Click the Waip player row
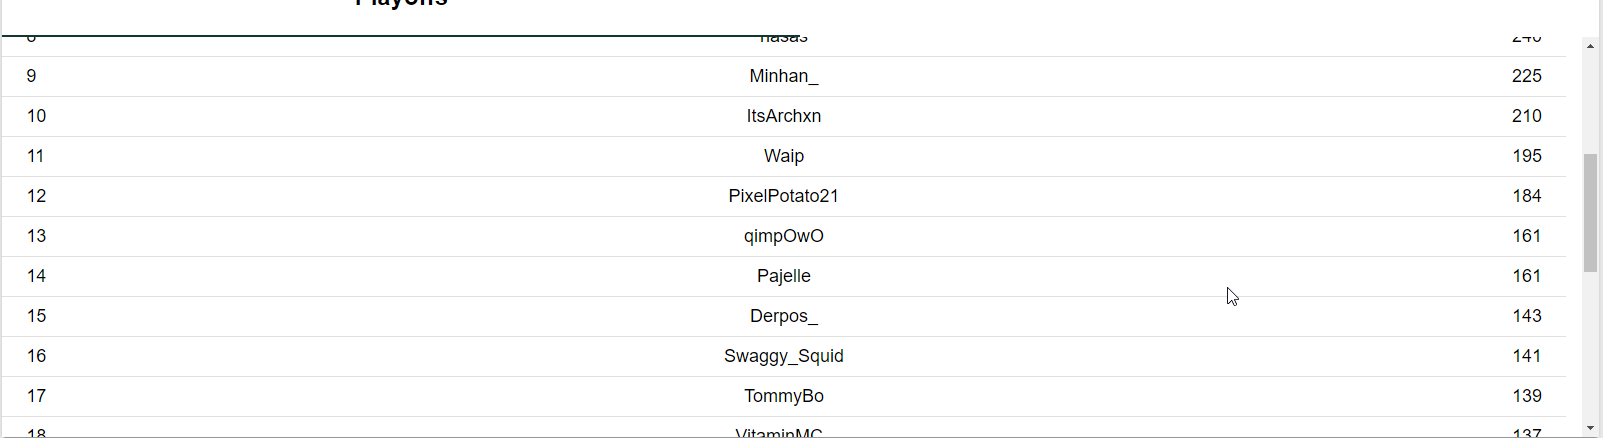 (x=784, y=156)
